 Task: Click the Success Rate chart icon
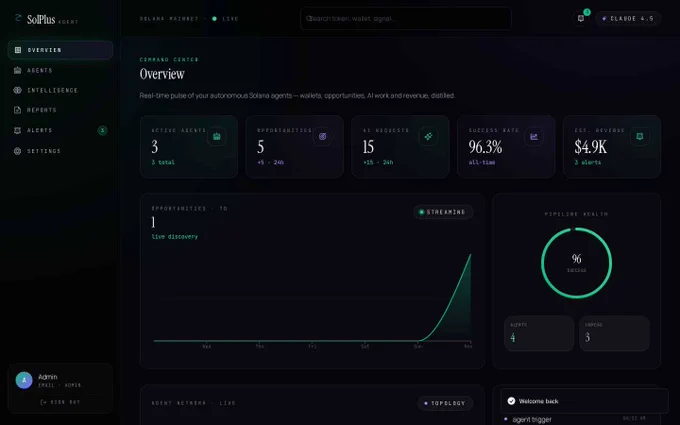(x=534, y=137)
